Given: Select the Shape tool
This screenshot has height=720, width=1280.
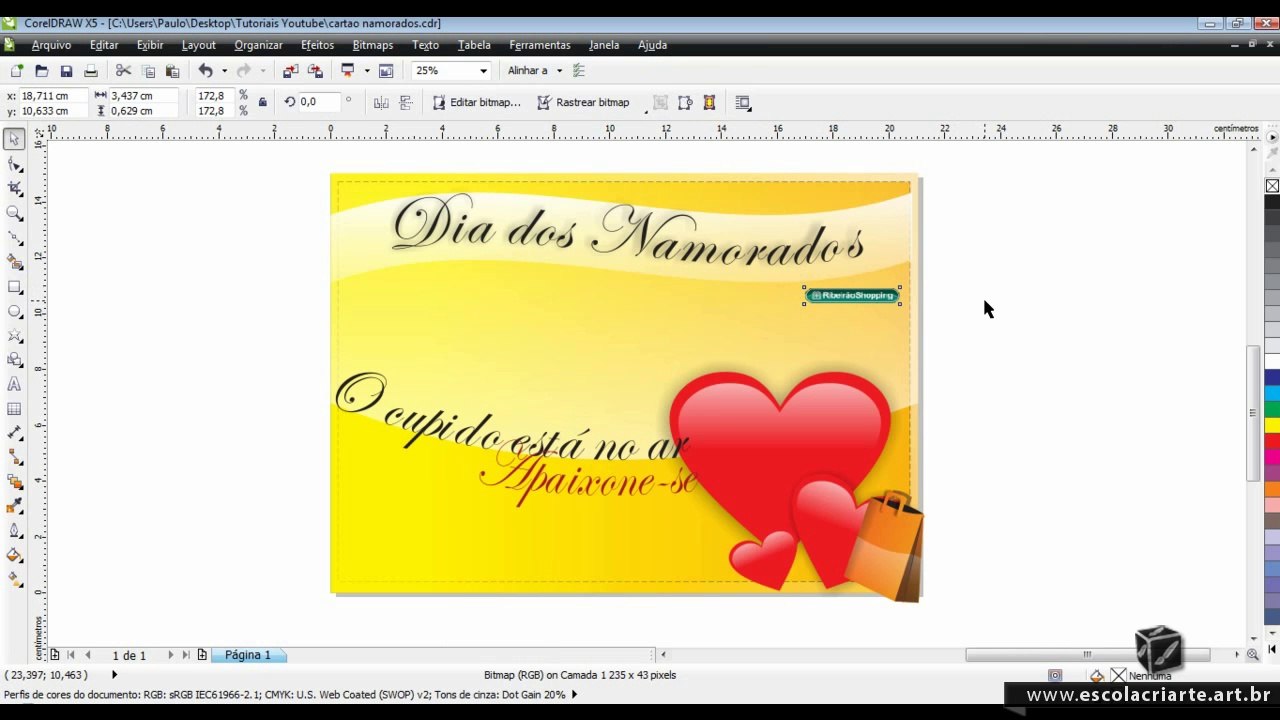Looking at the screenshot, I should pyautogui.click(x=15, y=164).
